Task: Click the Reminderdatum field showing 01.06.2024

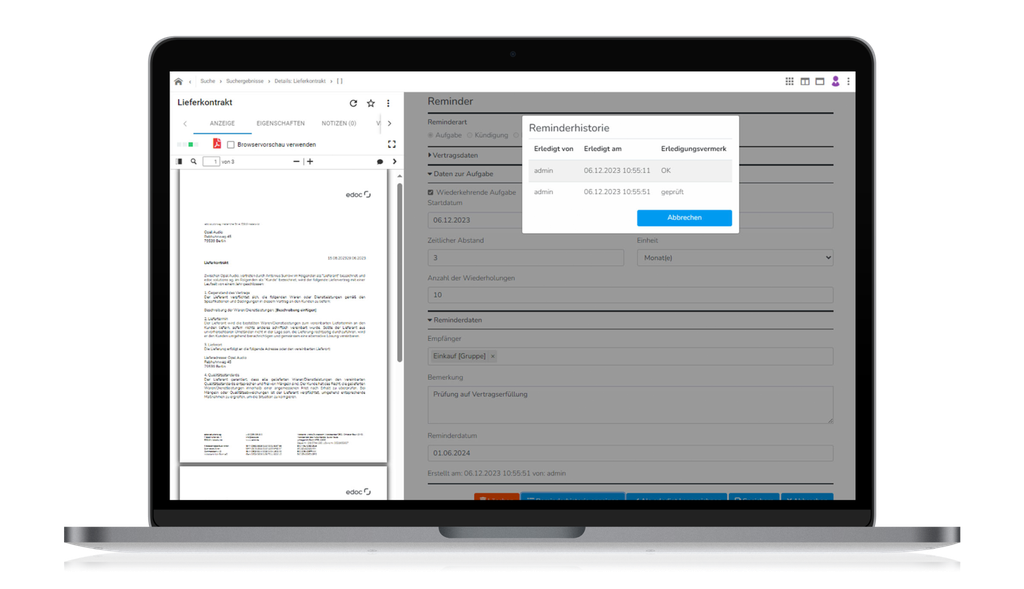Action: click(x=630, y=453)
